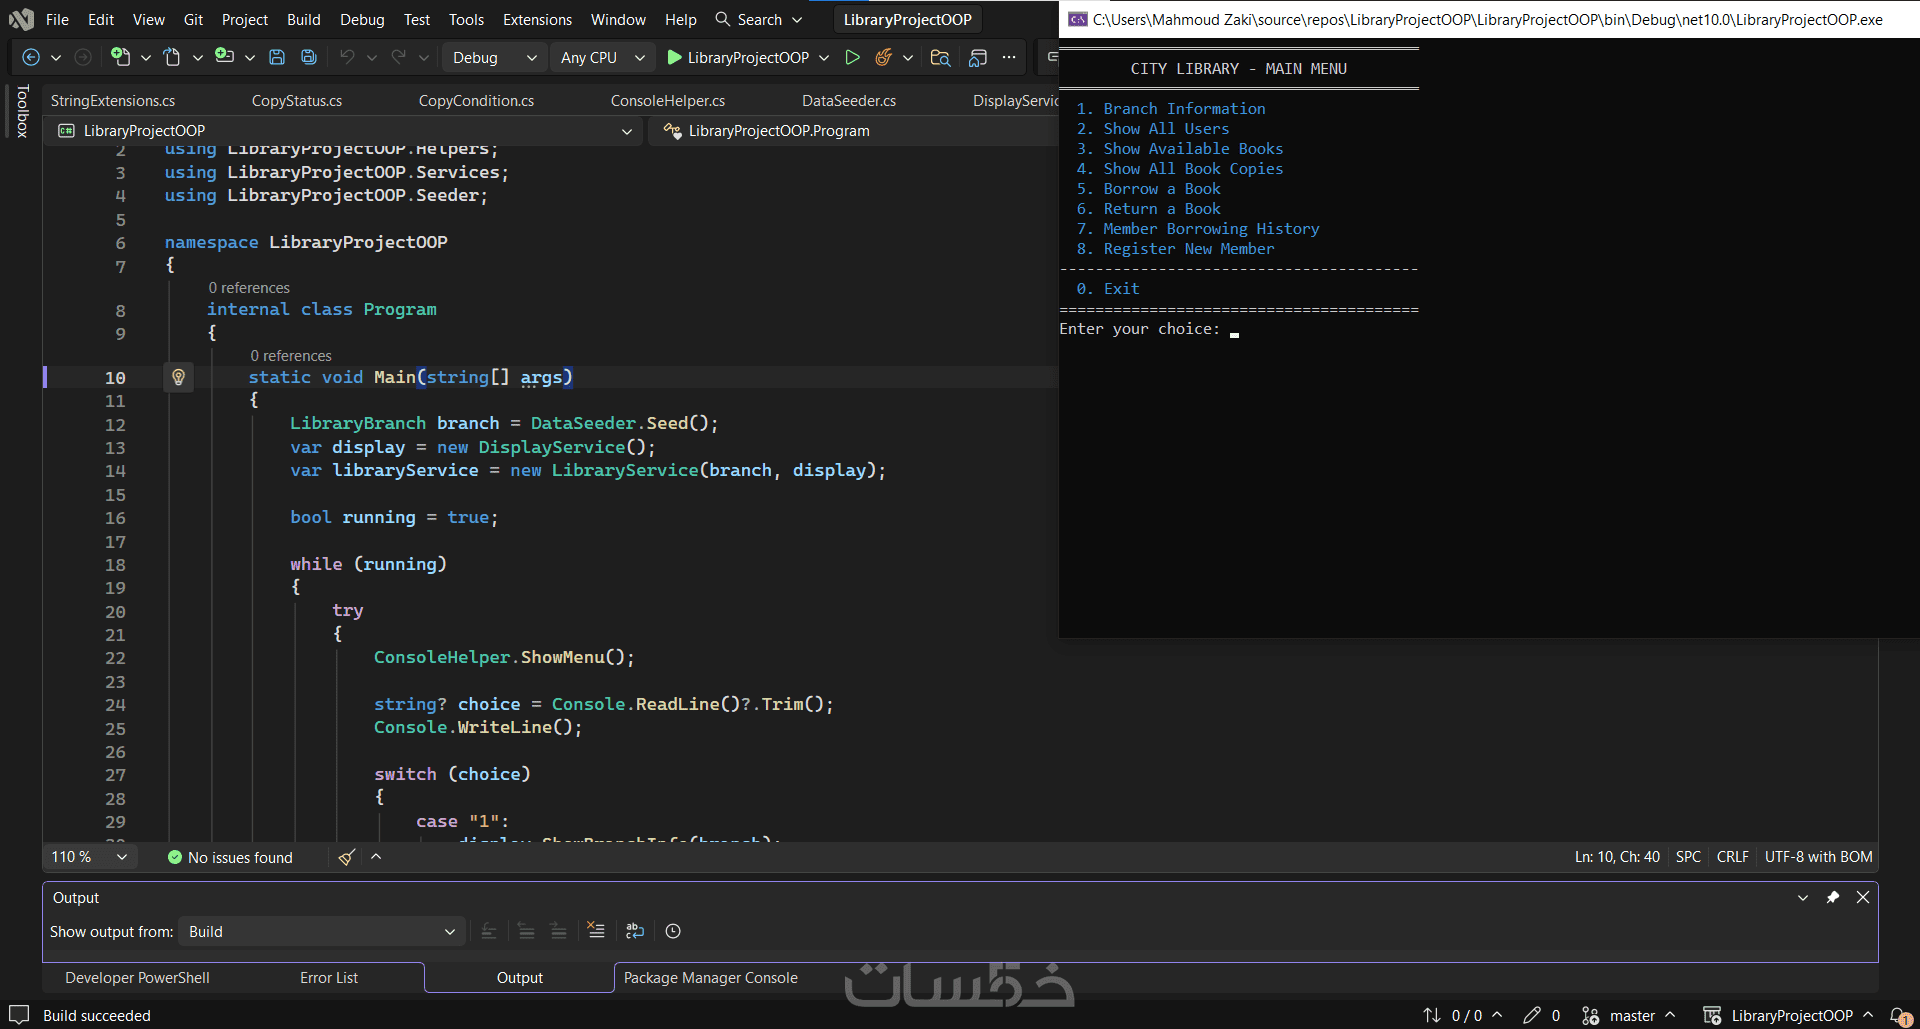Click the Find in Files toolbar icon
This screenshot has width=1920, height=1029.
(940, 58)
